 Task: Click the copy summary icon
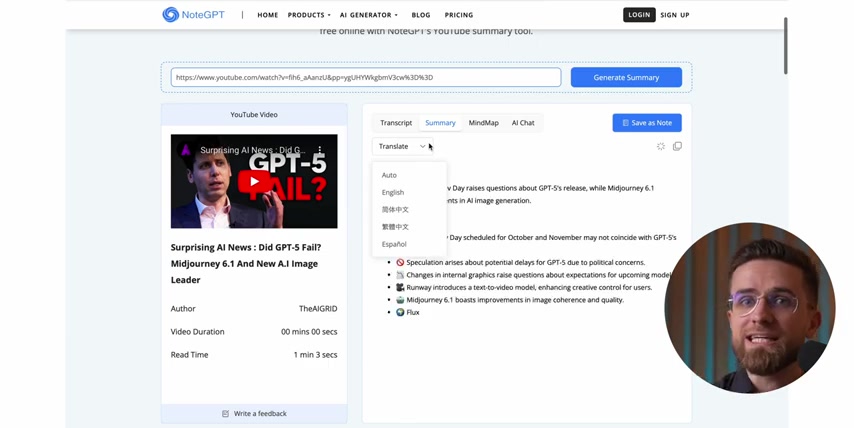[x=677, y=146]
